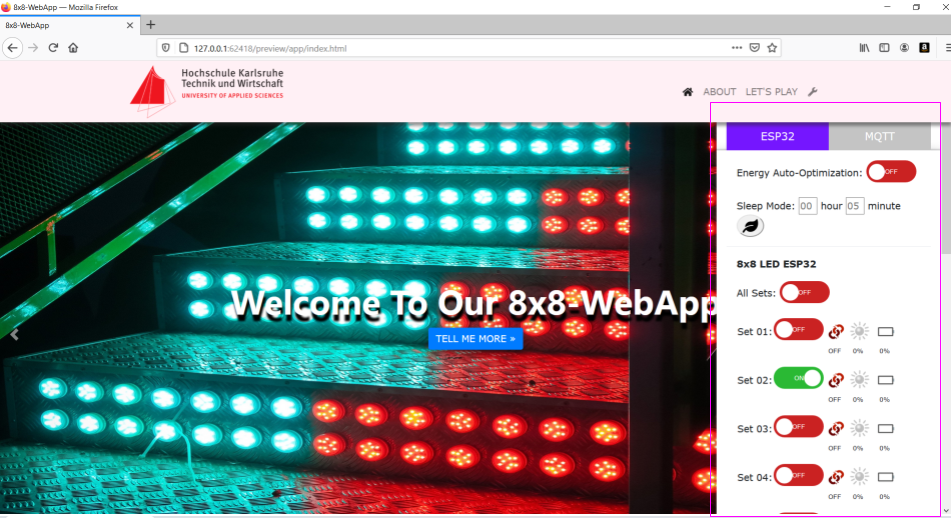Click the leaf sleep mode button
This screenshot has width=951, height=518.
click(x=750, y=227)
